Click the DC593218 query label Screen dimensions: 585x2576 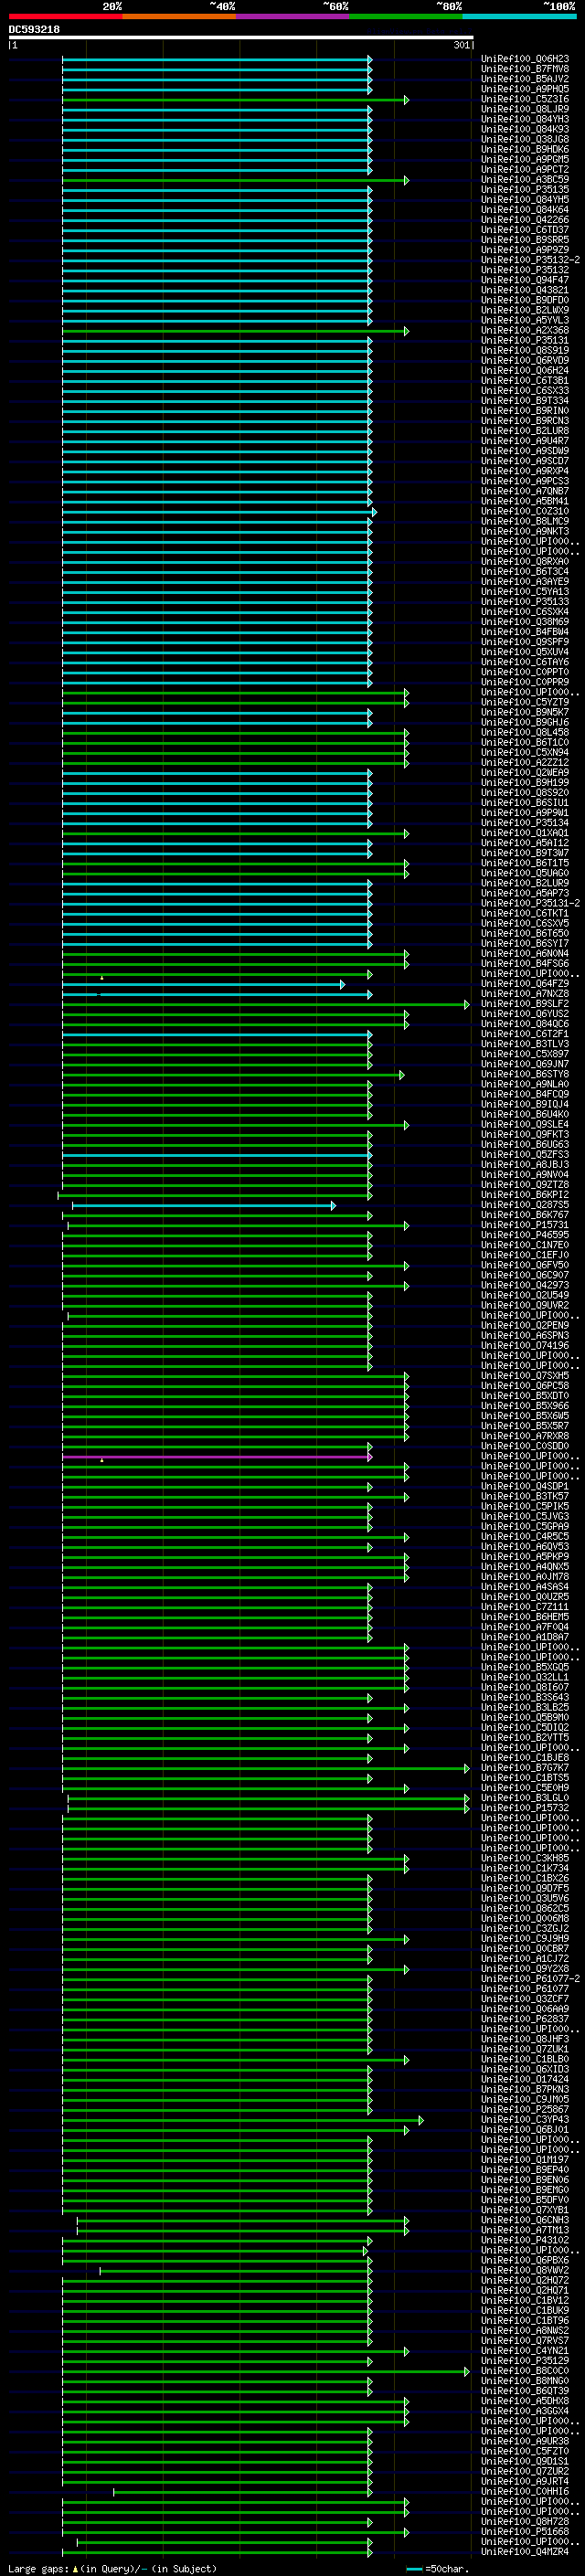[x=34, y=30]
